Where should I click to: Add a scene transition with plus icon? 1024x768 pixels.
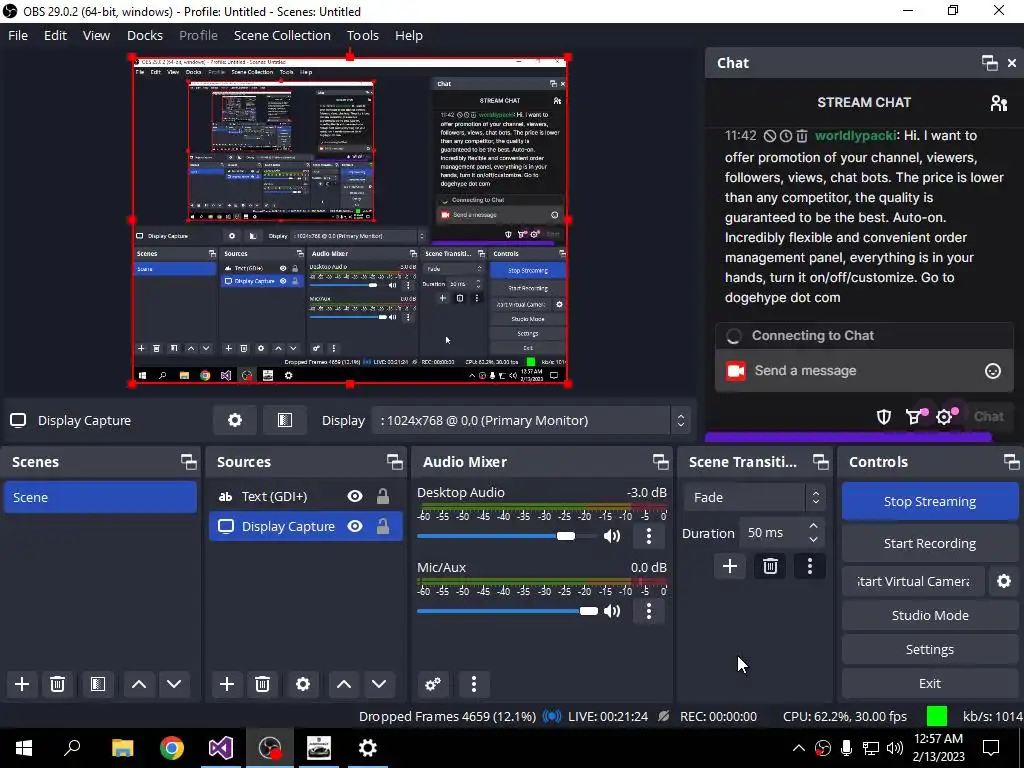coord(729,566)
